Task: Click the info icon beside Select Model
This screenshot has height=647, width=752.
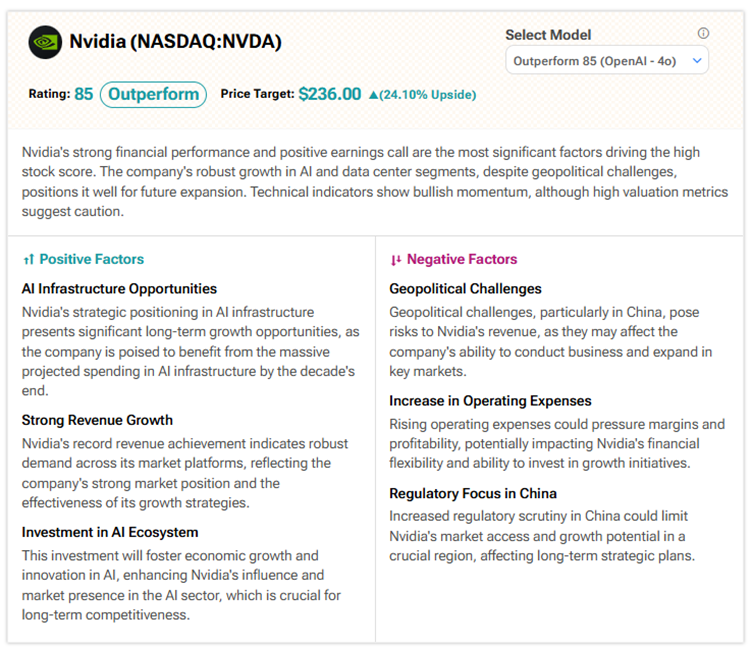Action: coord(703,34)
